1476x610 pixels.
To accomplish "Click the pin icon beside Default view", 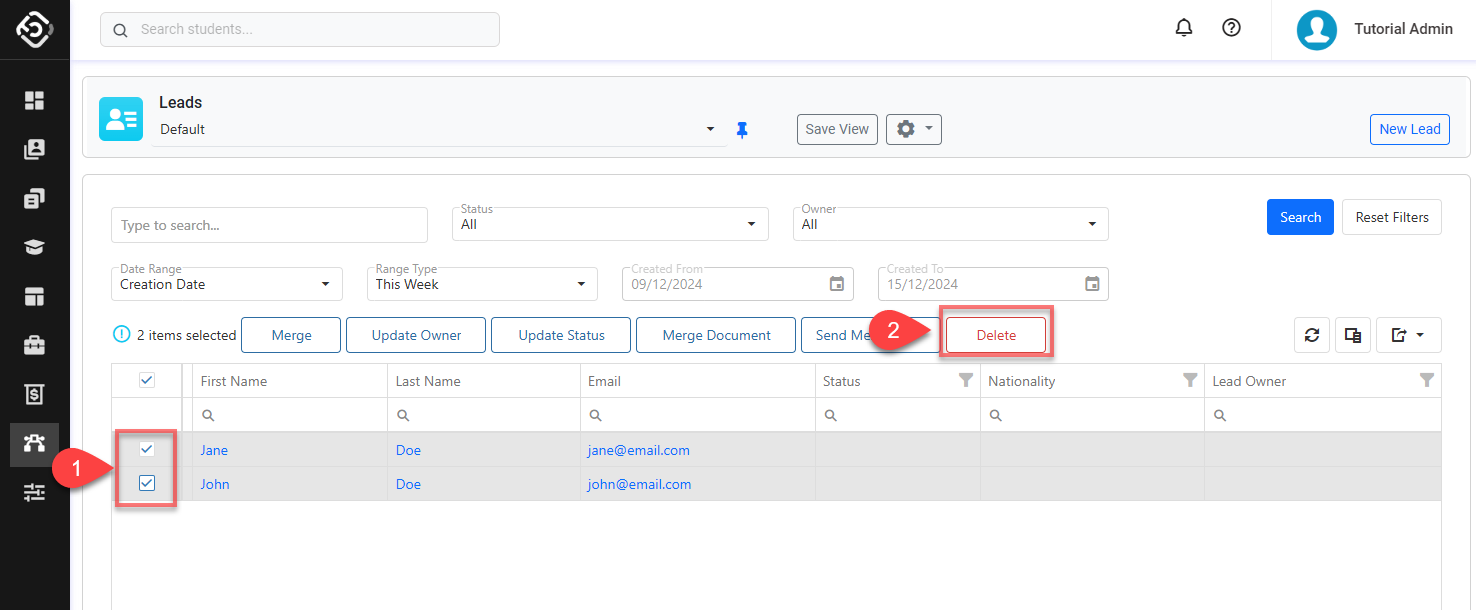I will 742,130.
